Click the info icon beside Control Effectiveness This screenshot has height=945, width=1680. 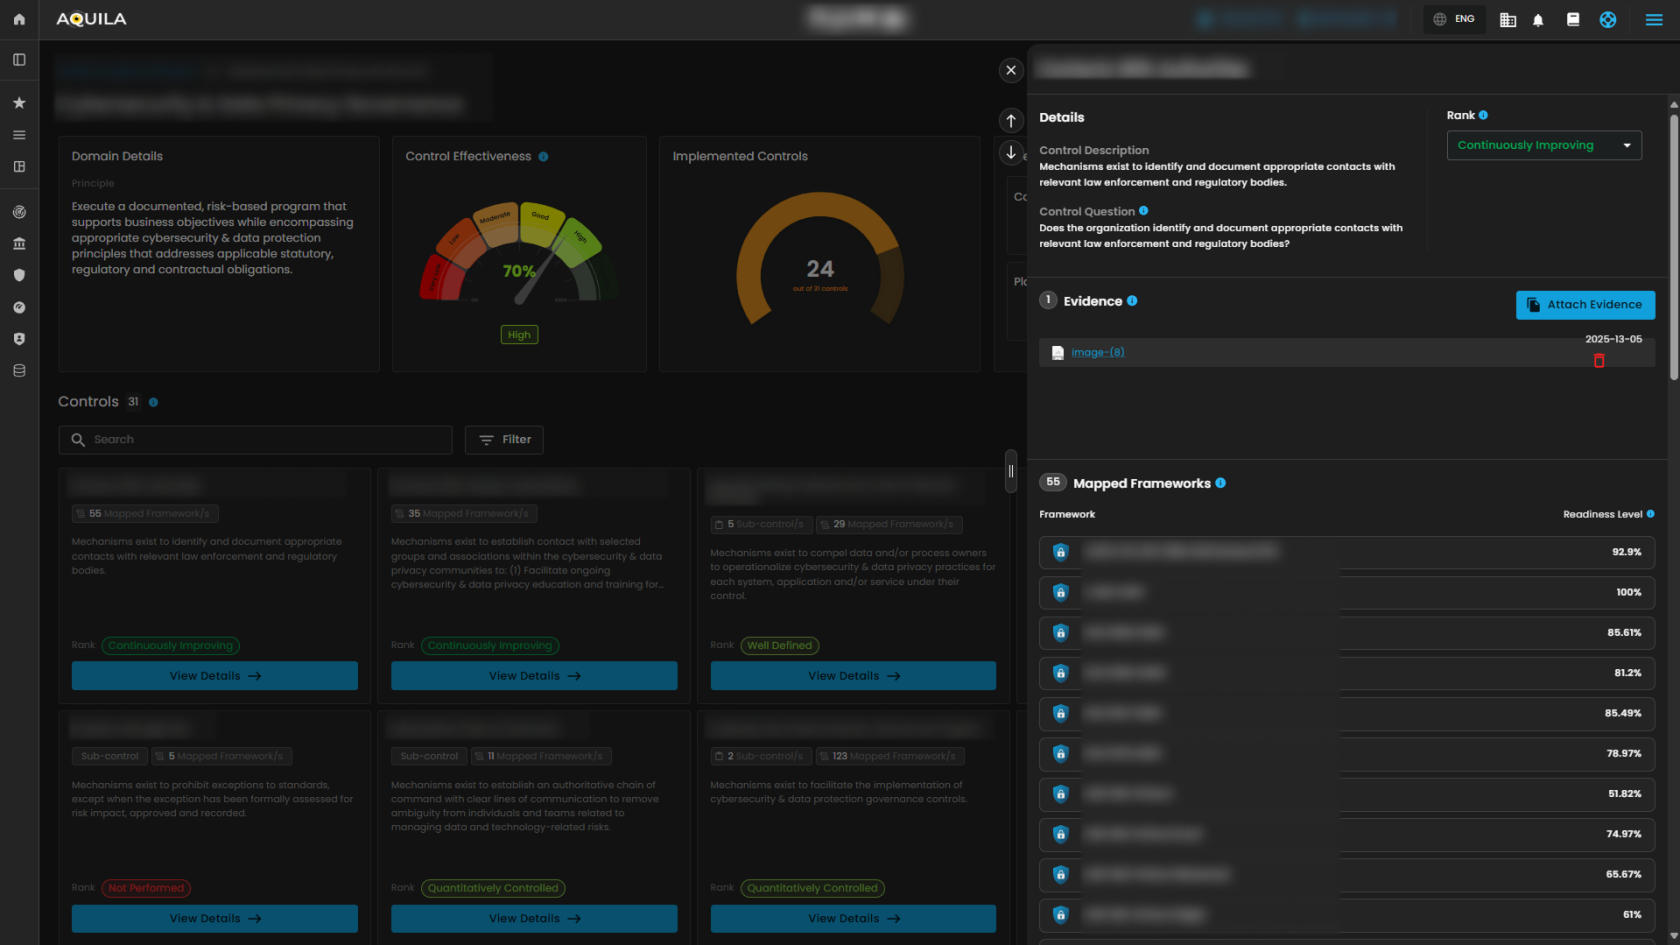(543, 157)
